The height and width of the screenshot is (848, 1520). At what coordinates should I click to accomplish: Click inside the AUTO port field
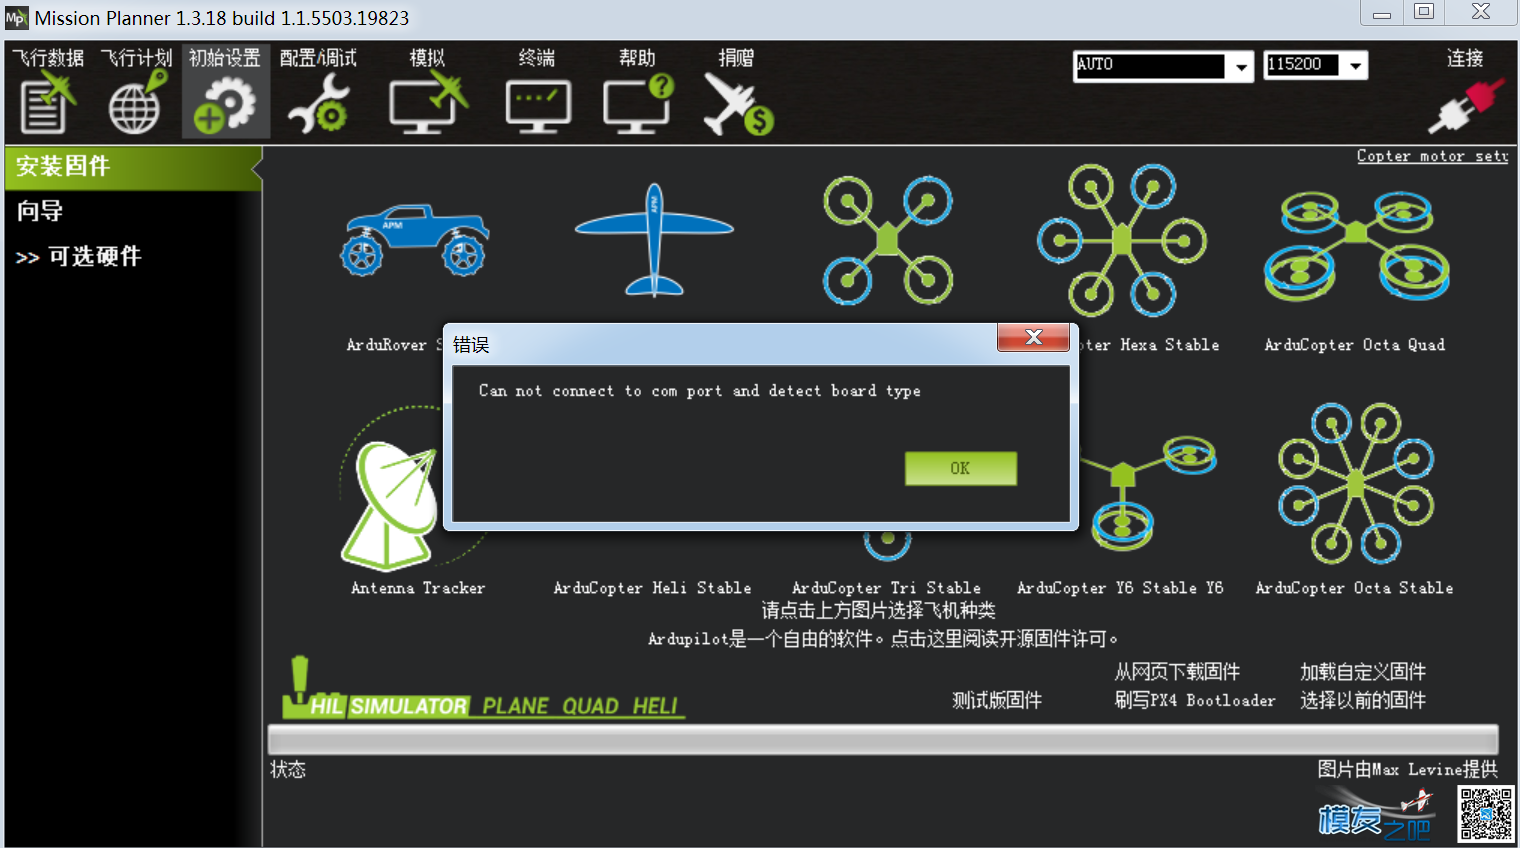[1150, 66]
